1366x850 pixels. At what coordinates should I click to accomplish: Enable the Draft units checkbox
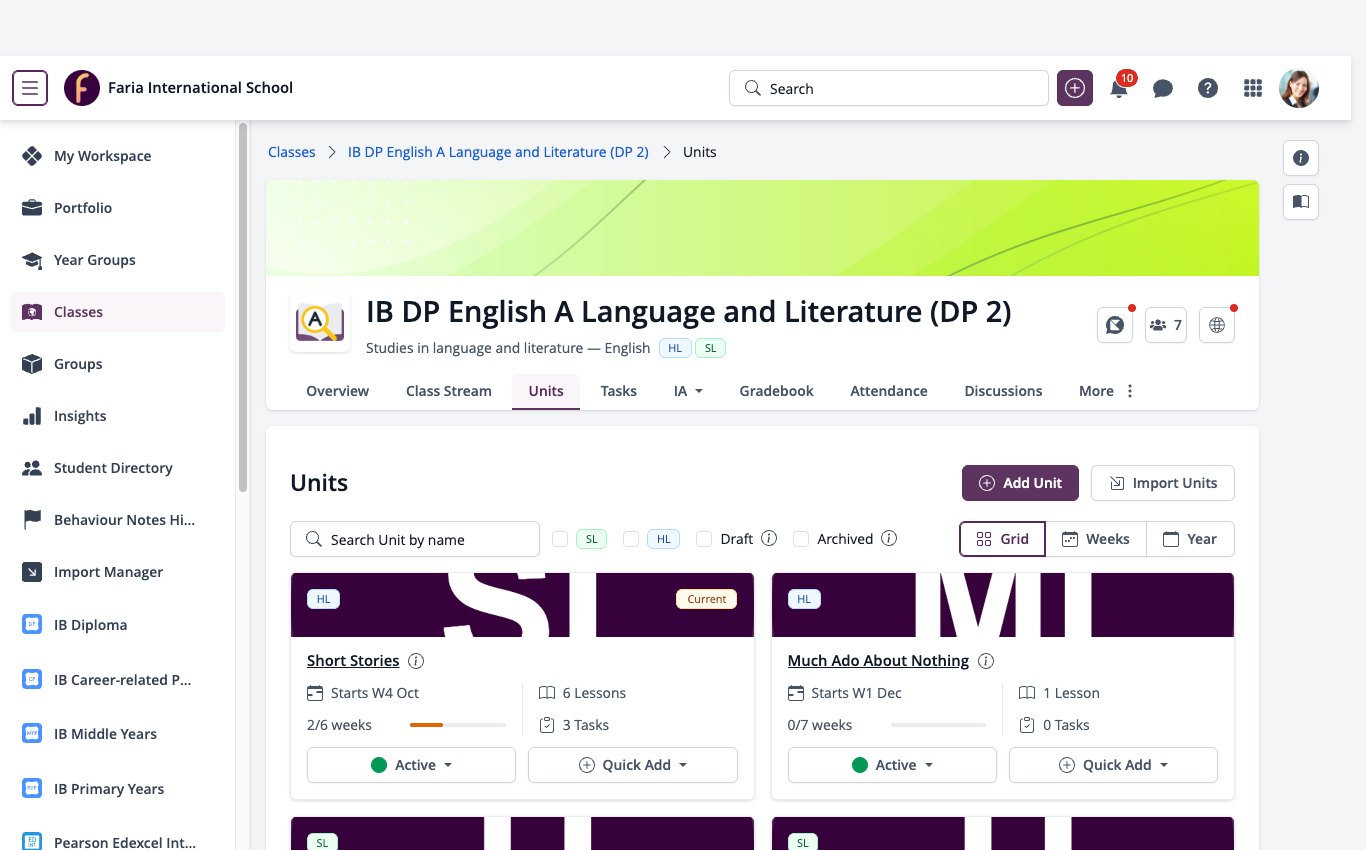[x=704, y=539]
